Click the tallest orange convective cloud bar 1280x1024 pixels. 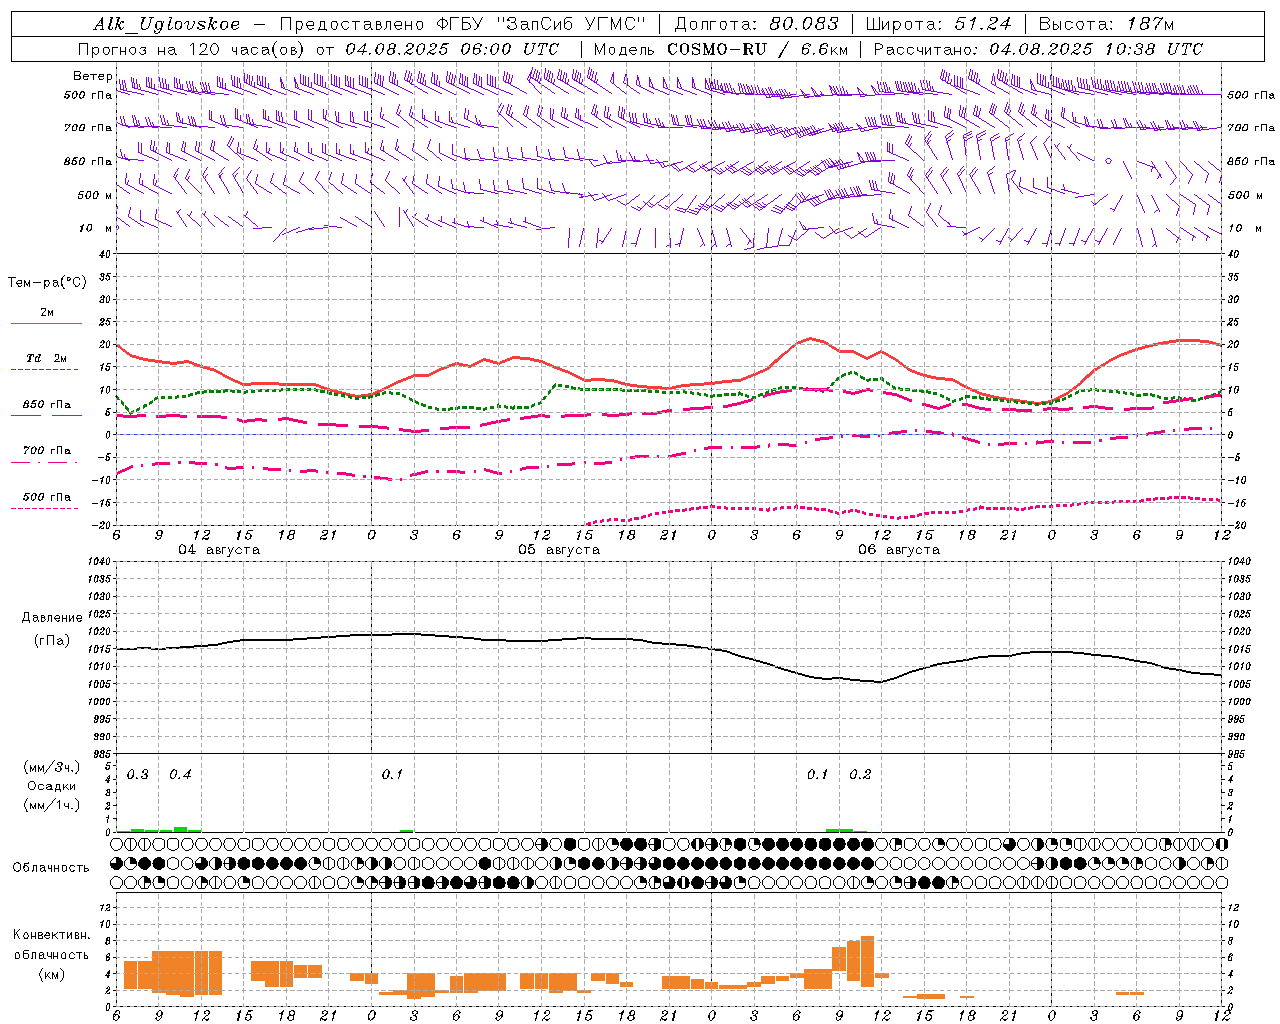(x=867, y=963)
